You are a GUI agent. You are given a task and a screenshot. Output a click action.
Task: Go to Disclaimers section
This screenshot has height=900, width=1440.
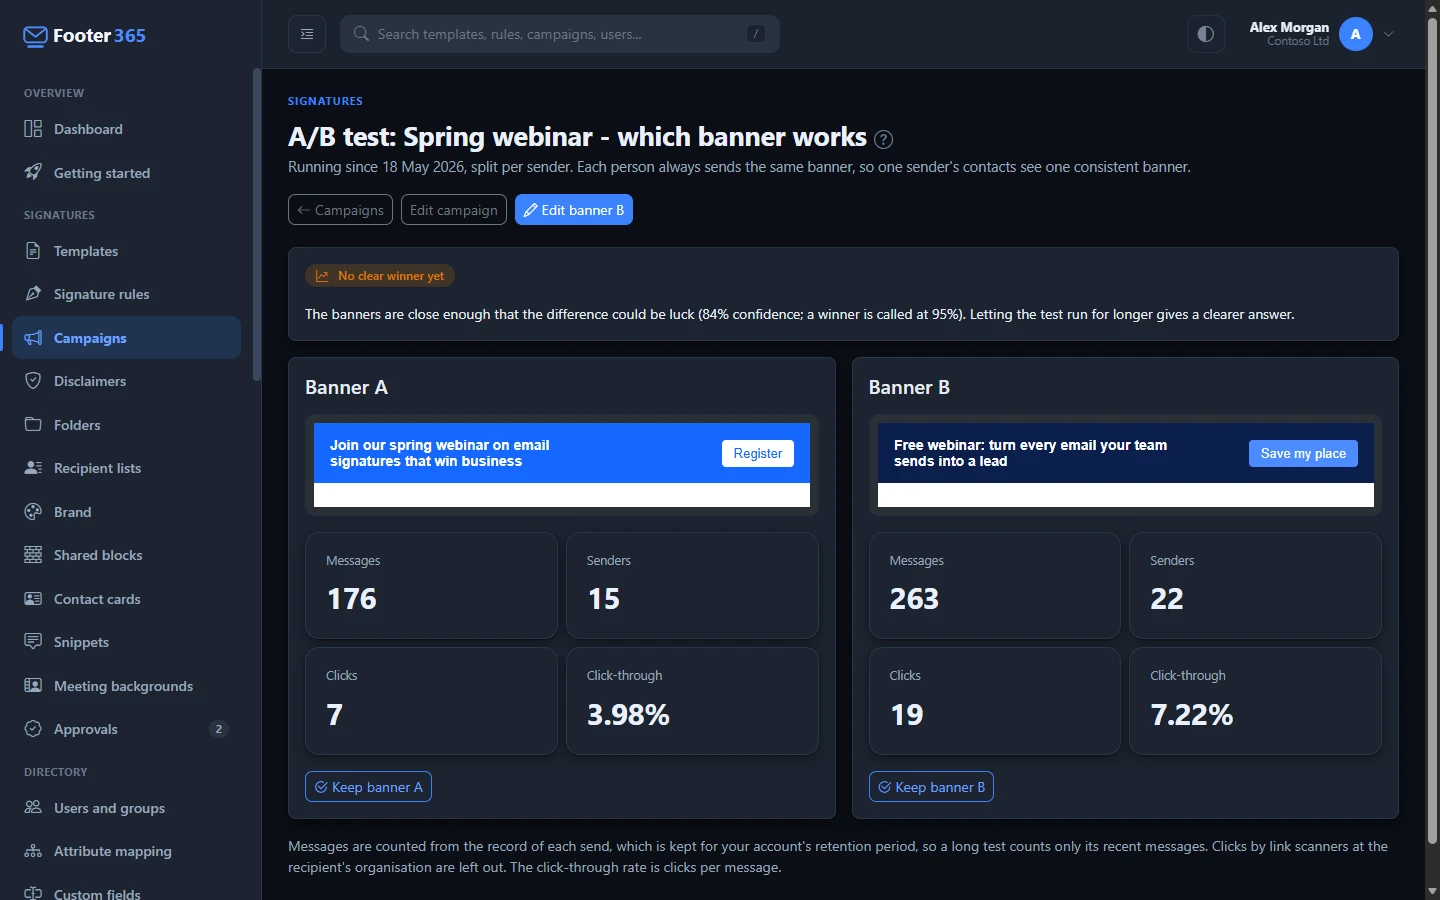tap(127, 381)
